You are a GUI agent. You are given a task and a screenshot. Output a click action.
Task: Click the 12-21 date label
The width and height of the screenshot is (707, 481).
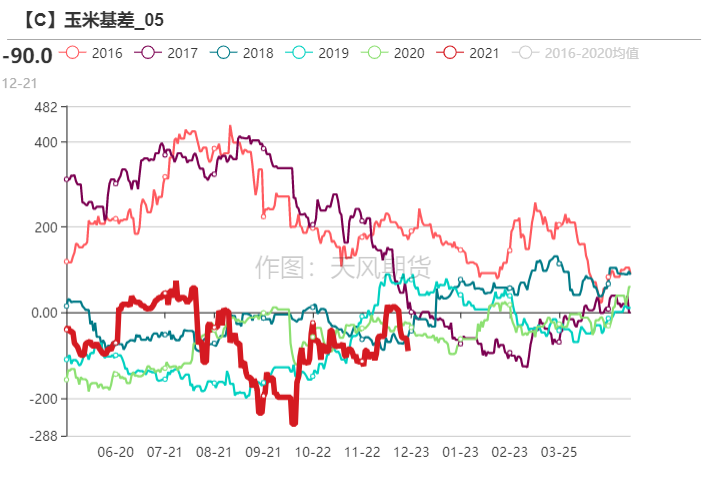[19, 83]
